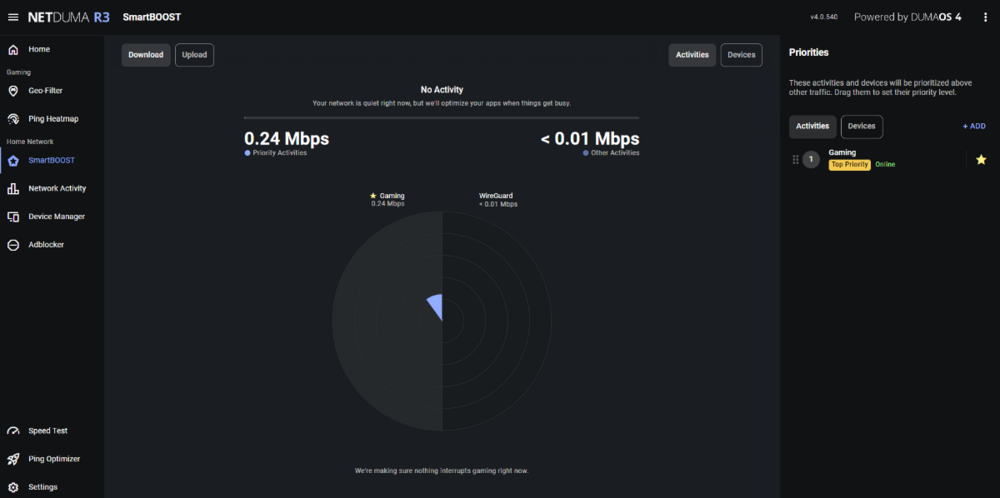Viewport: 1000px width, 498px height.
Task: Click the blue Gaming slice in chart
Action: point(435,308)
